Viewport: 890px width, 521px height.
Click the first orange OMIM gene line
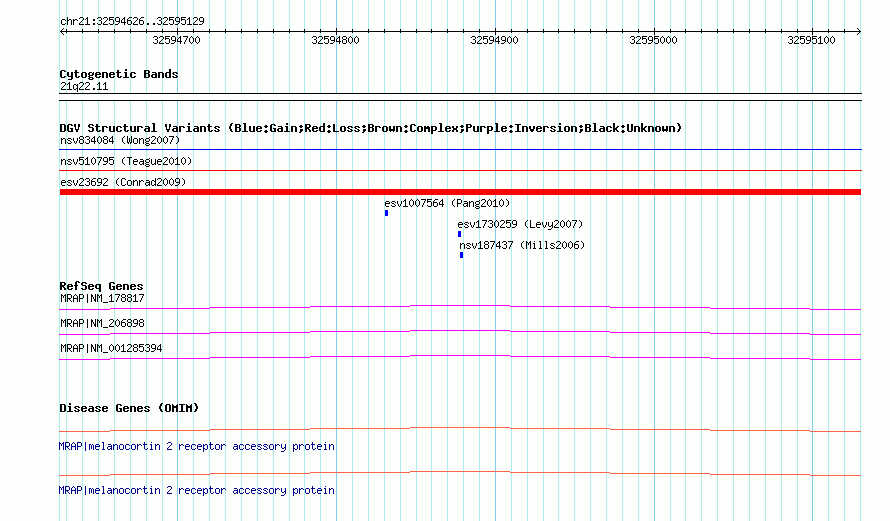[x=460, y=429]
